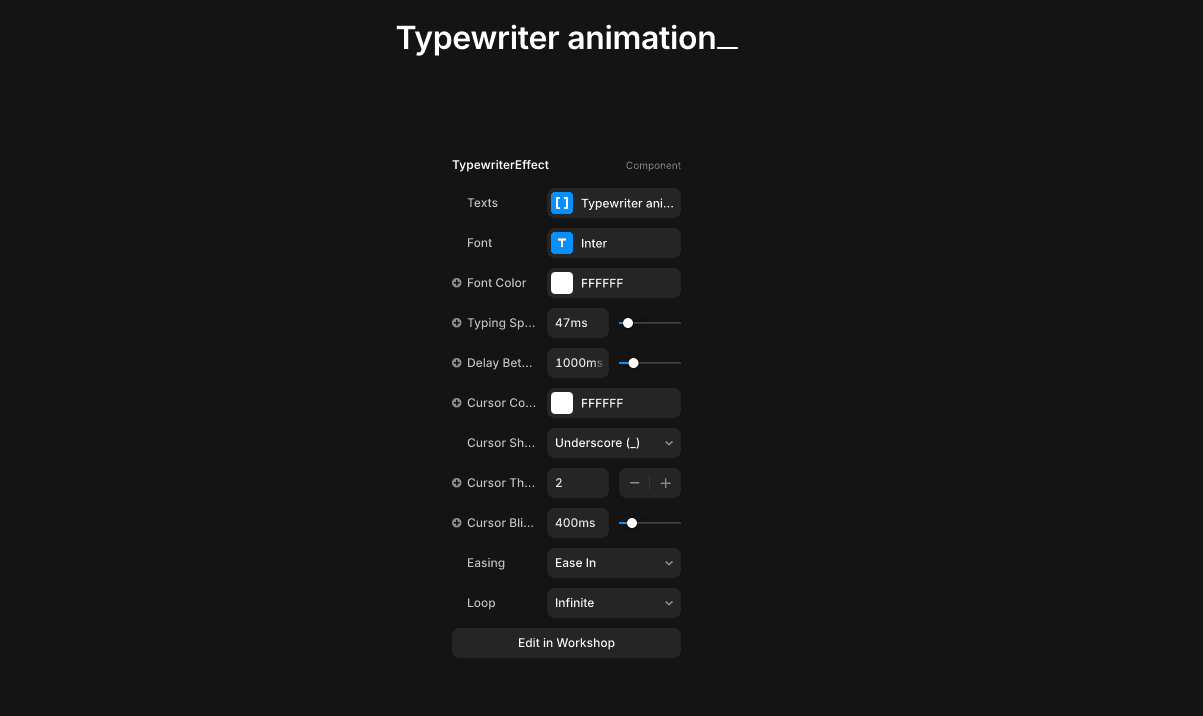
Task: Open the Inter font selector
Action: 614,243
